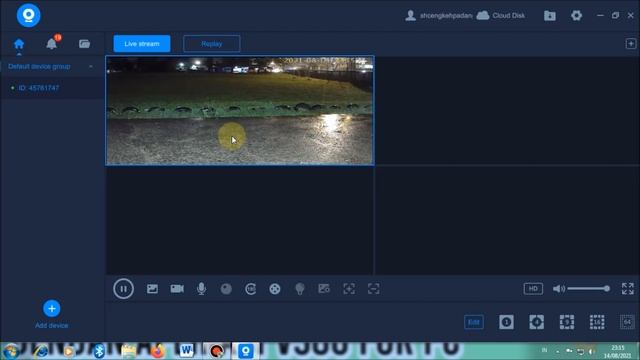Open notifications bell with red badge

[x=52, y=43]
